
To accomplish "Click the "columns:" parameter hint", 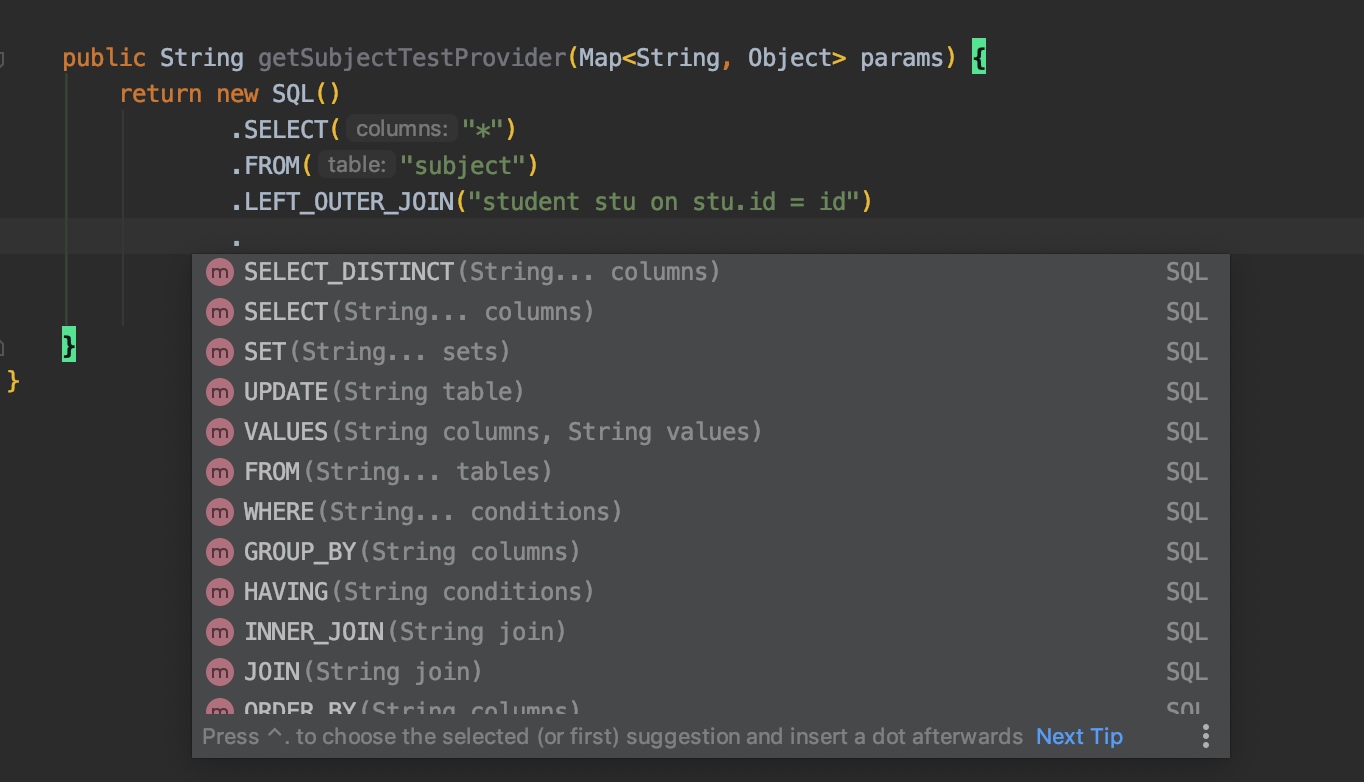I will [402, 129].
